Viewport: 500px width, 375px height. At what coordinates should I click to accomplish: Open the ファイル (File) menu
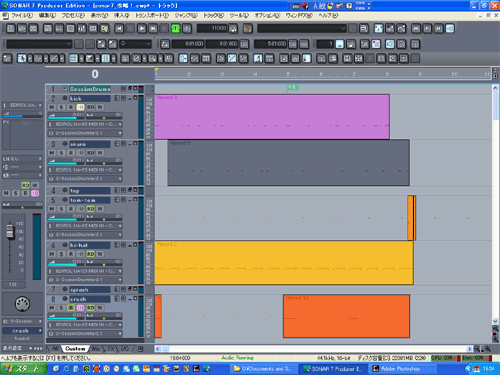pos(22,16)
